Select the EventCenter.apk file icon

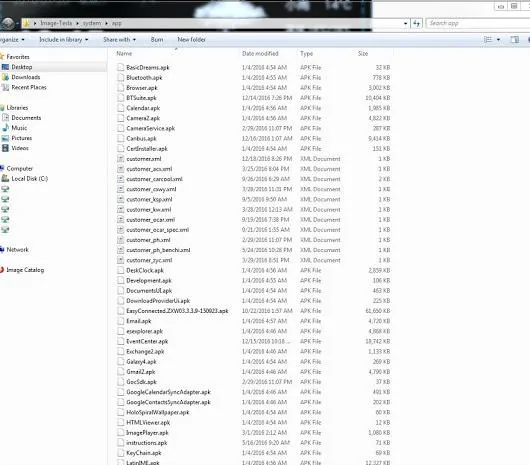coord(120,341)
